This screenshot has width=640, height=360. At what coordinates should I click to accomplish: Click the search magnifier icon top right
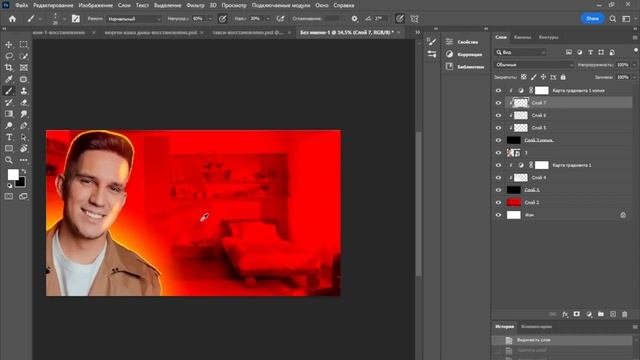(613, 19)
